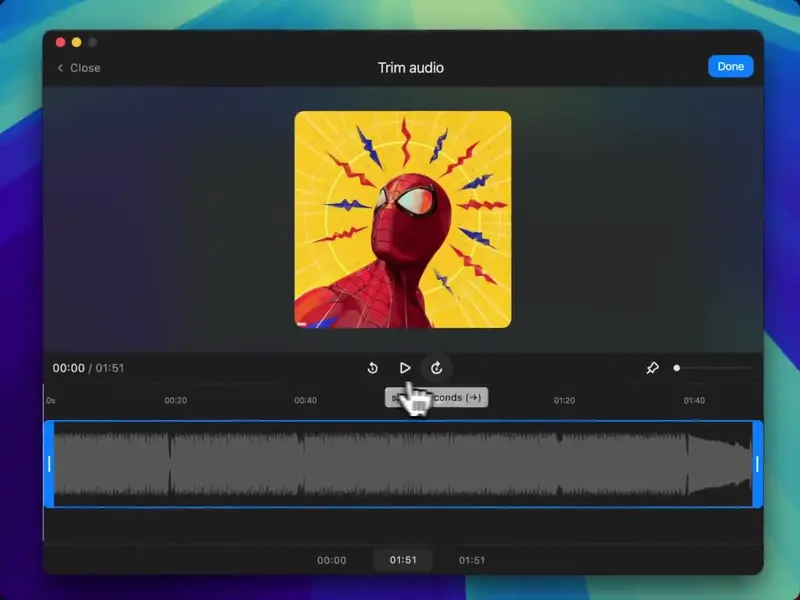
Task: Click the pin icon beside the zoom slider
Action: point(652,368)
